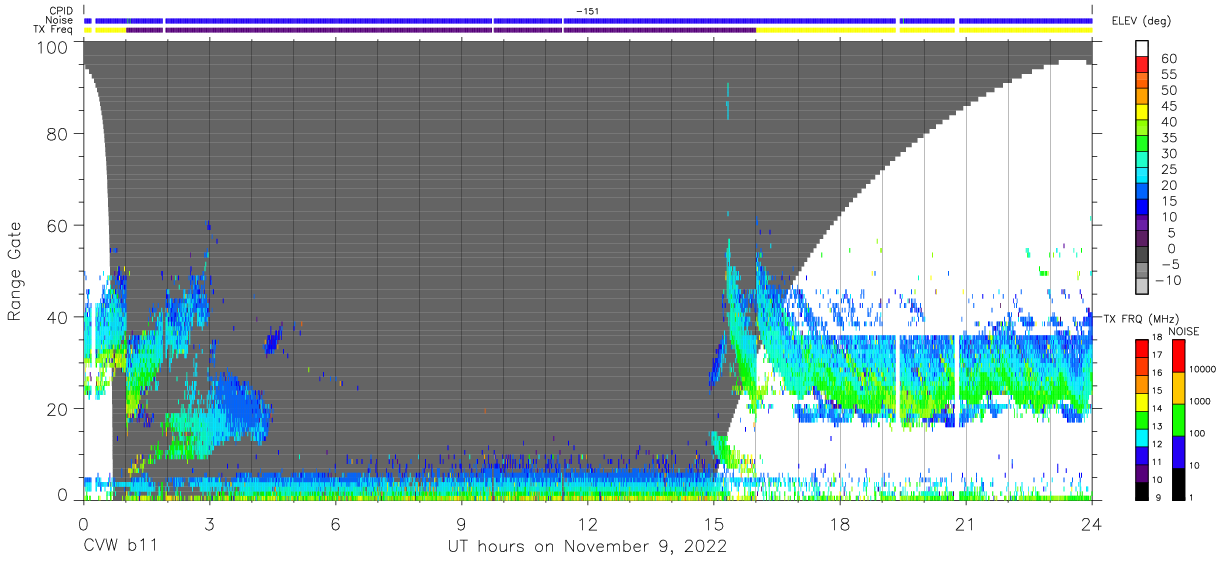The image size is (1228, 567).
Task: Click the TX Freq row label
Action: [53, 29]
